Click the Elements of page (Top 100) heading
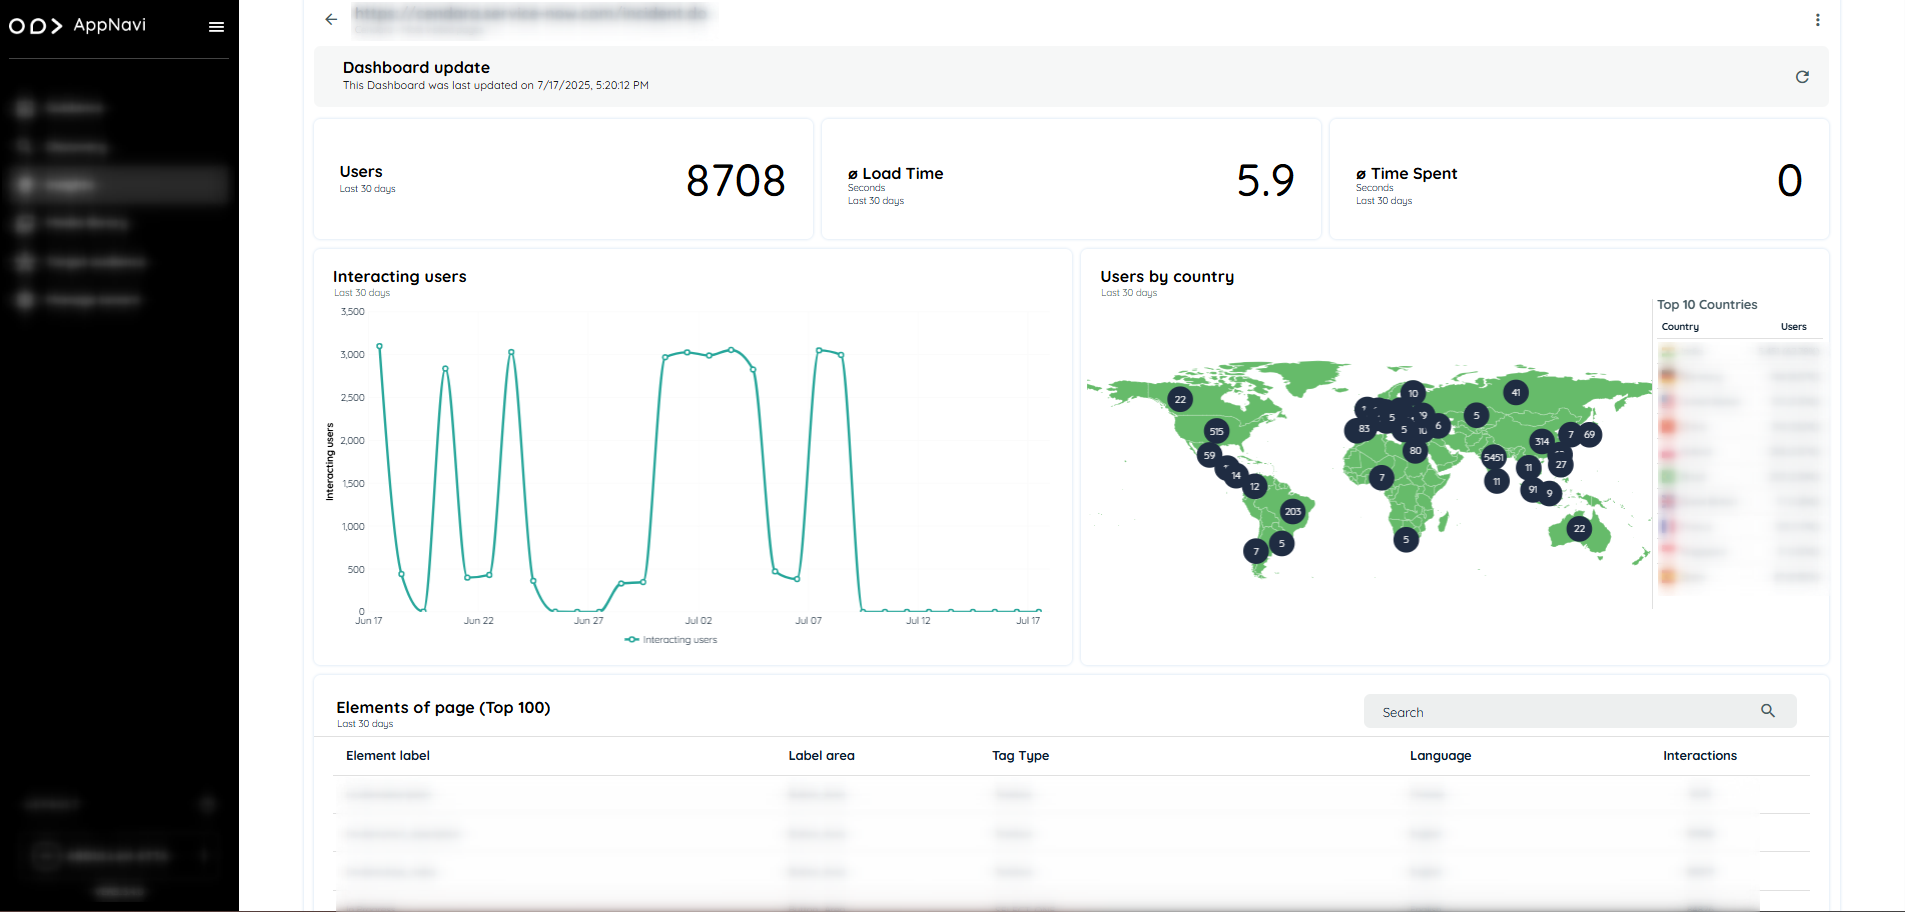Viewport: 1905px width, 912px height. (443, 708)
